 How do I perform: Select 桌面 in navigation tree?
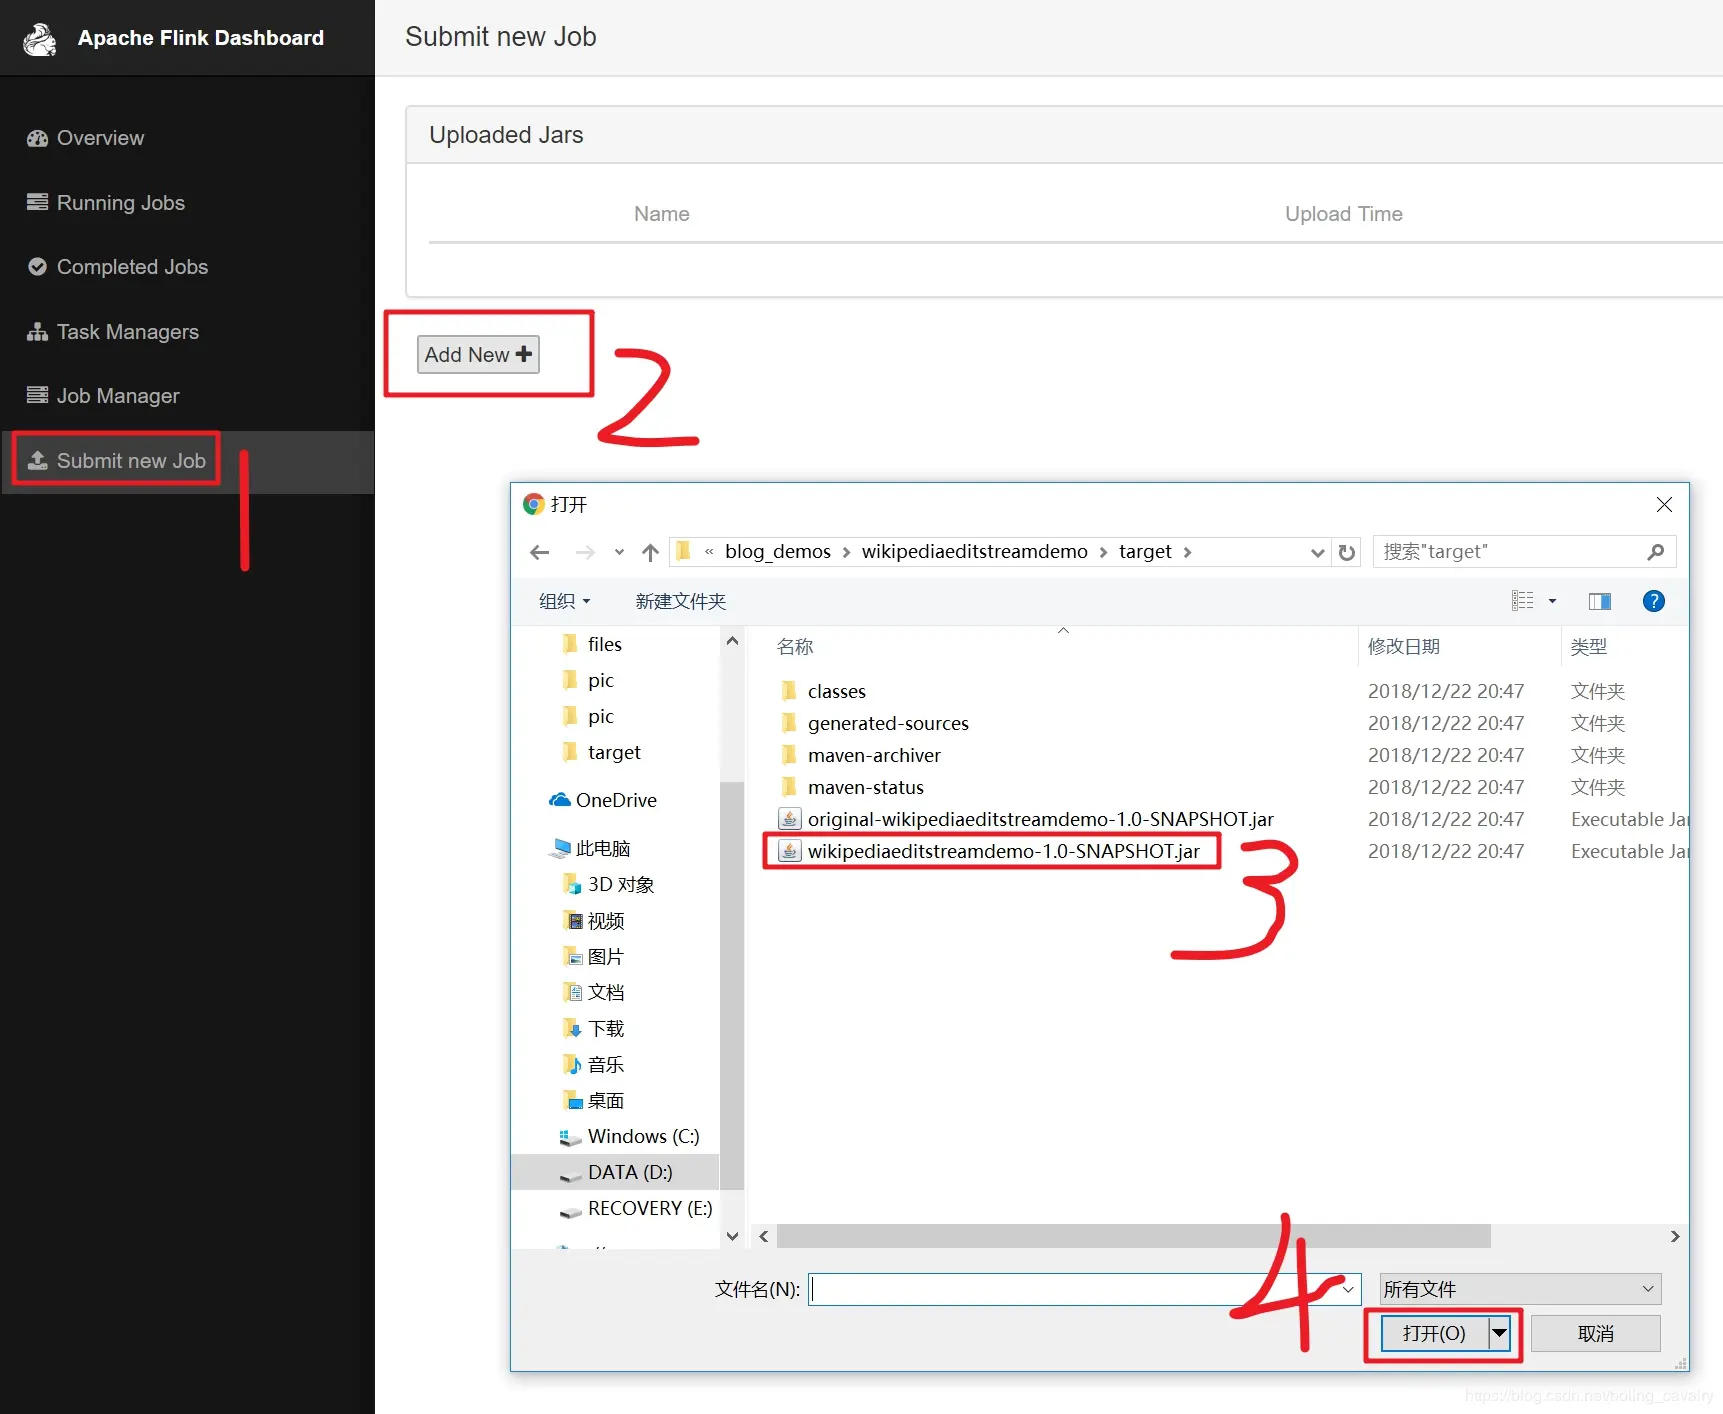pos(605,1100)
